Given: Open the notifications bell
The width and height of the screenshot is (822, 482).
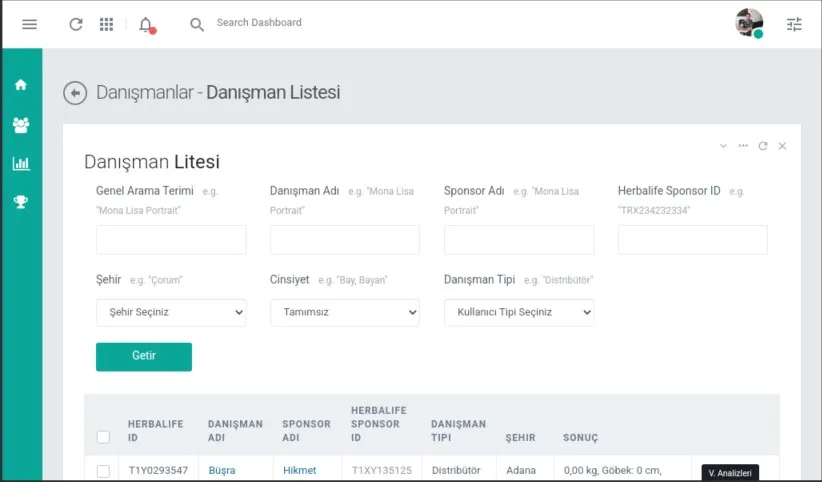Looking at the screenshot, I should point(146,25).
